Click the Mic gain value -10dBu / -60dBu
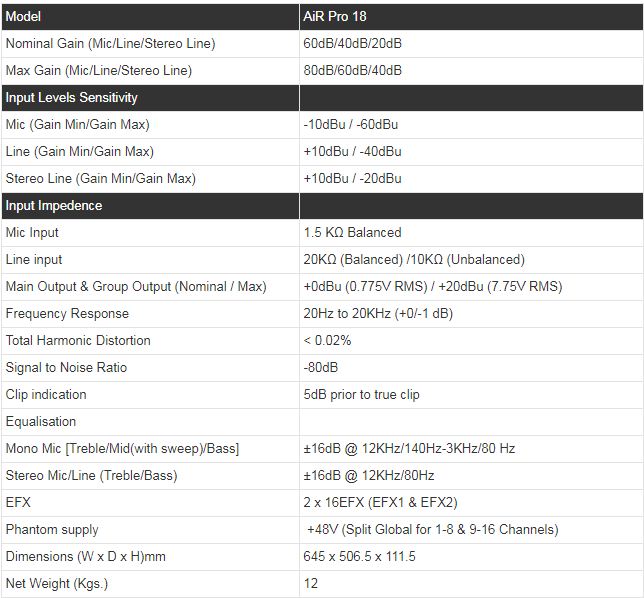Screen dimensions: 644x598 tap(352, 125)
